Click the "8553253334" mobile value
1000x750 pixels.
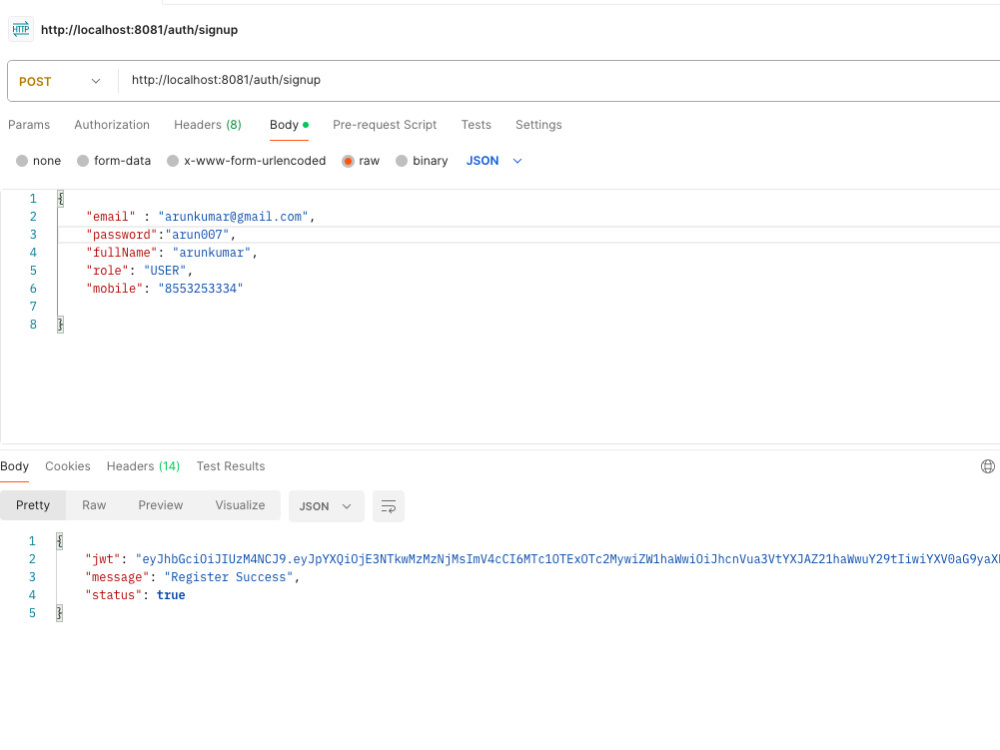pos(201,288)
